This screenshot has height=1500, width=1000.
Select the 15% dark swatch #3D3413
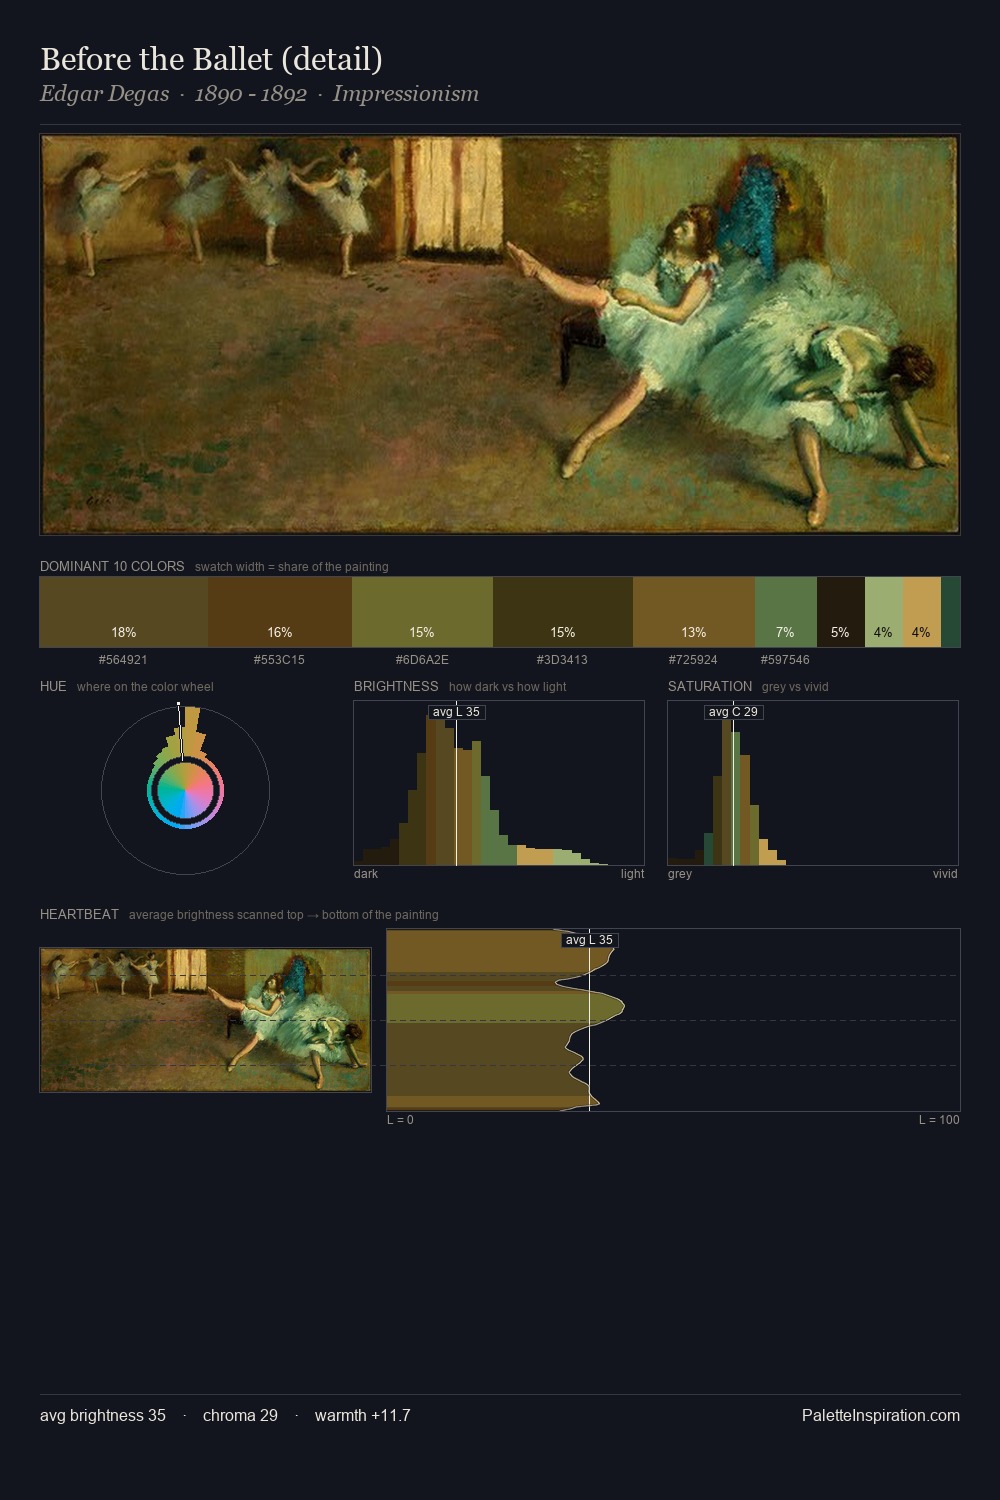click(x=563, y=612)
